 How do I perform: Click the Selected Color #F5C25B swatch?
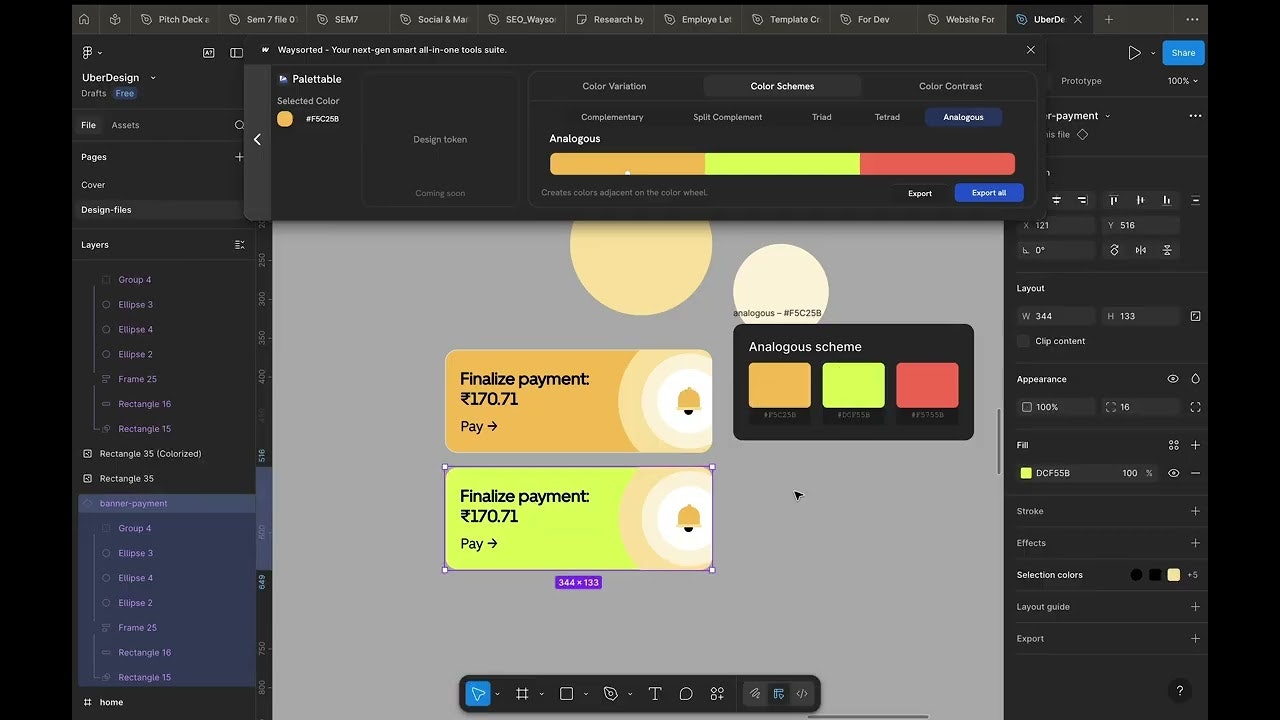(285, 119)
